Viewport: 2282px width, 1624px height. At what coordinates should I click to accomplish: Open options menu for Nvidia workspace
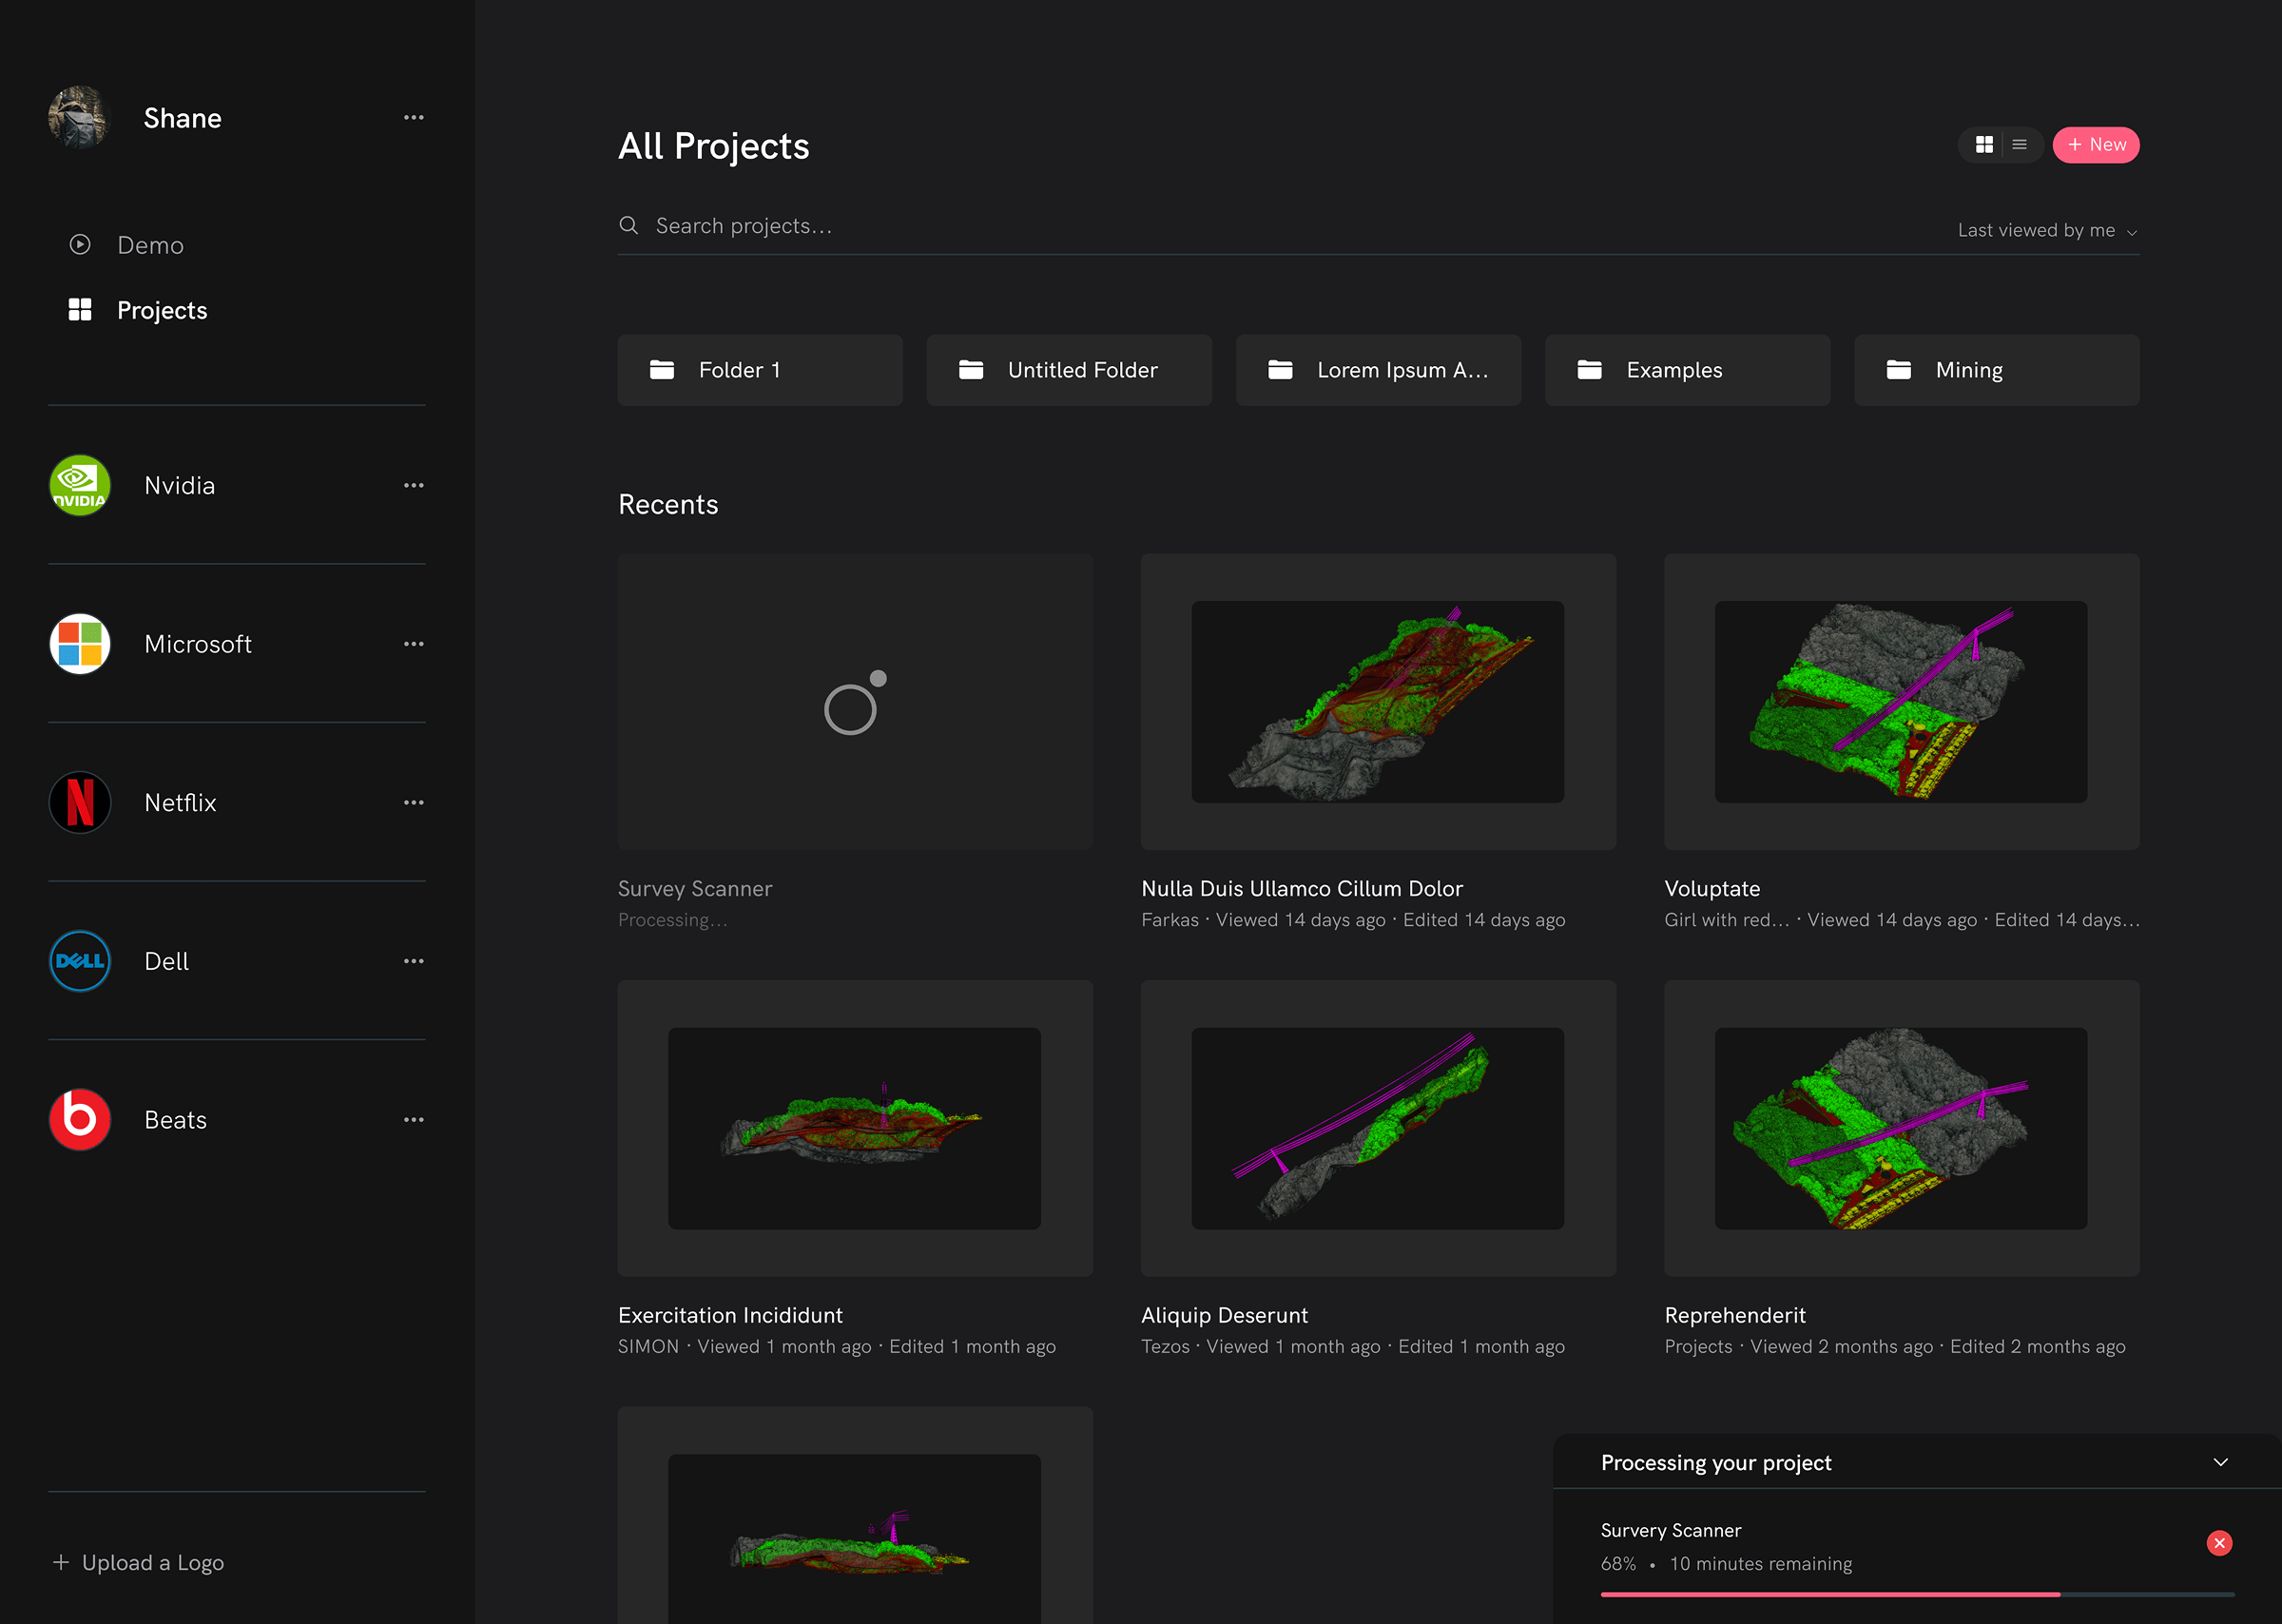pyautogui.click(x=414, y=485)
